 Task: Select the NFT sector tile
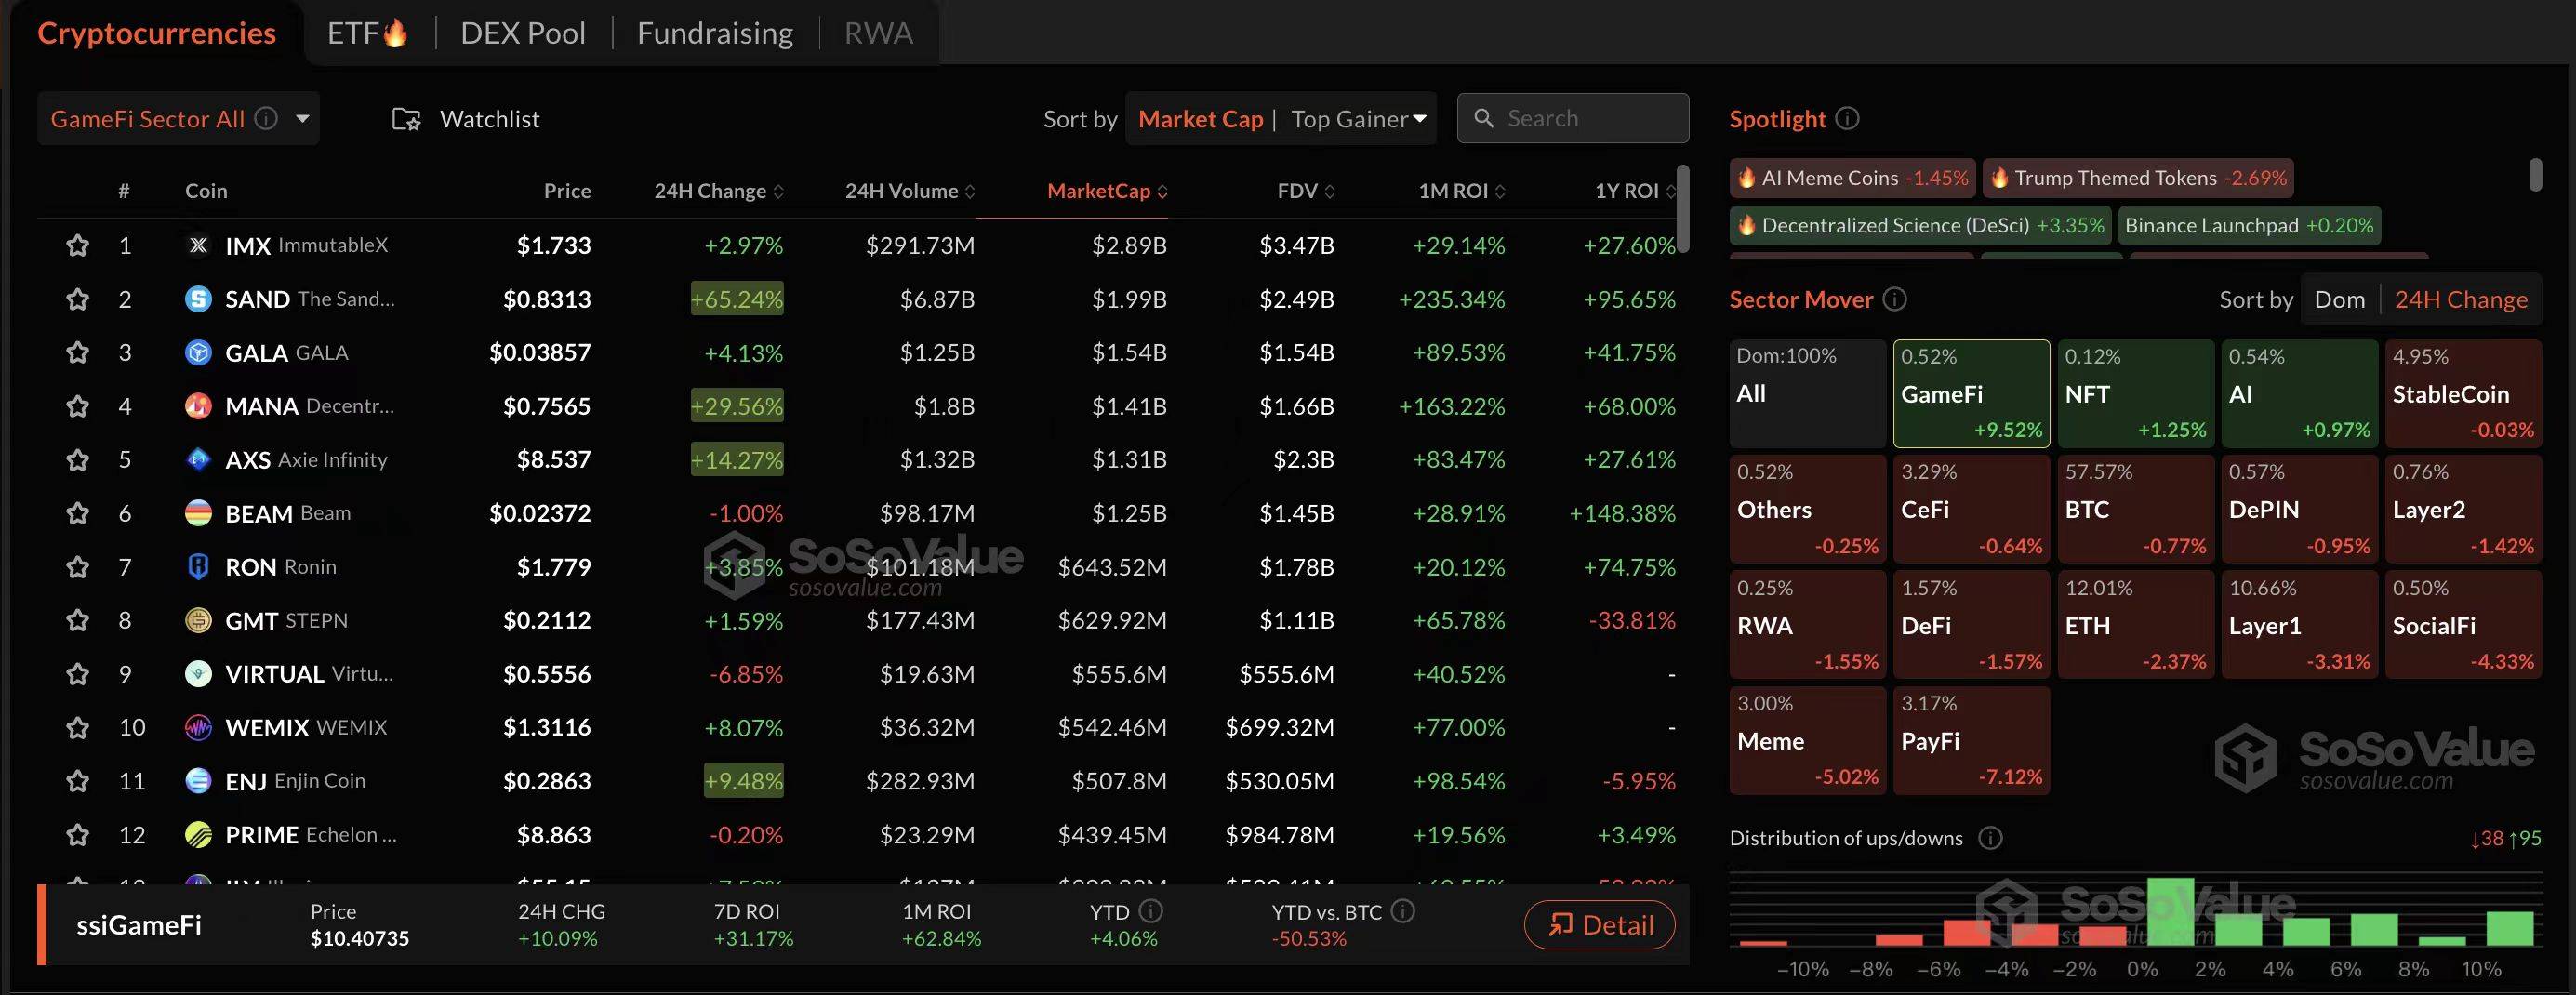tap(2135, 394)
